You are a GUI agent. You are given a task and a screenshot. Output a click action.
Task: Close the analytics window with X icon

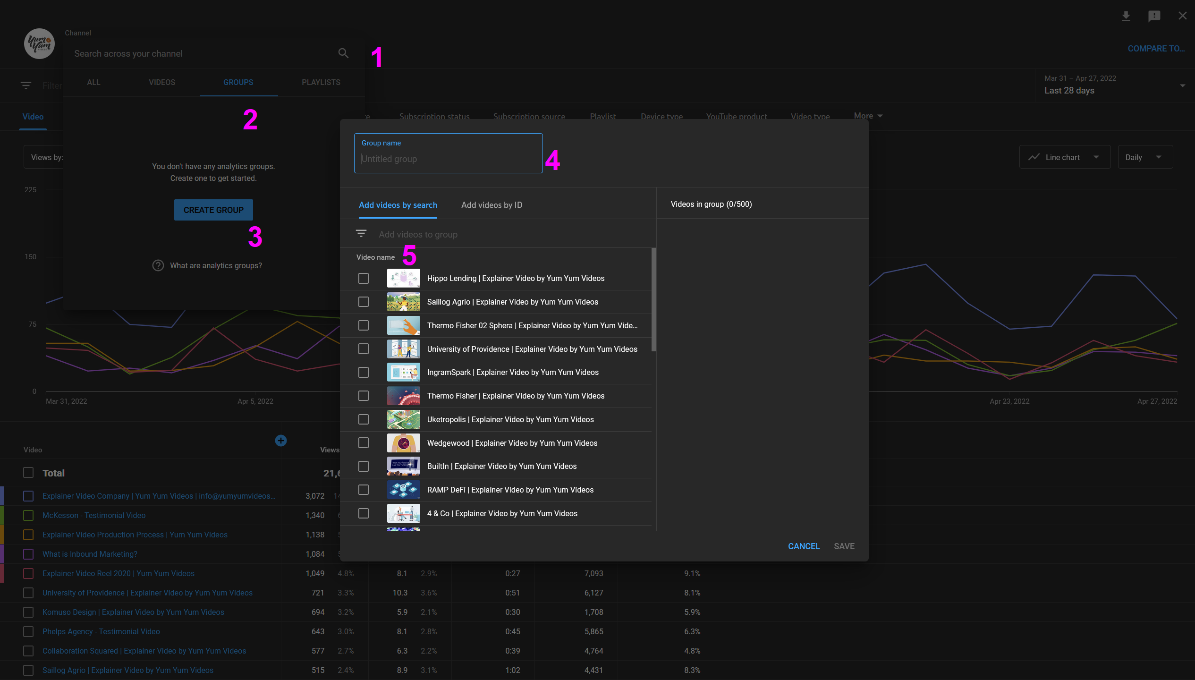(x=1182, y=16)
